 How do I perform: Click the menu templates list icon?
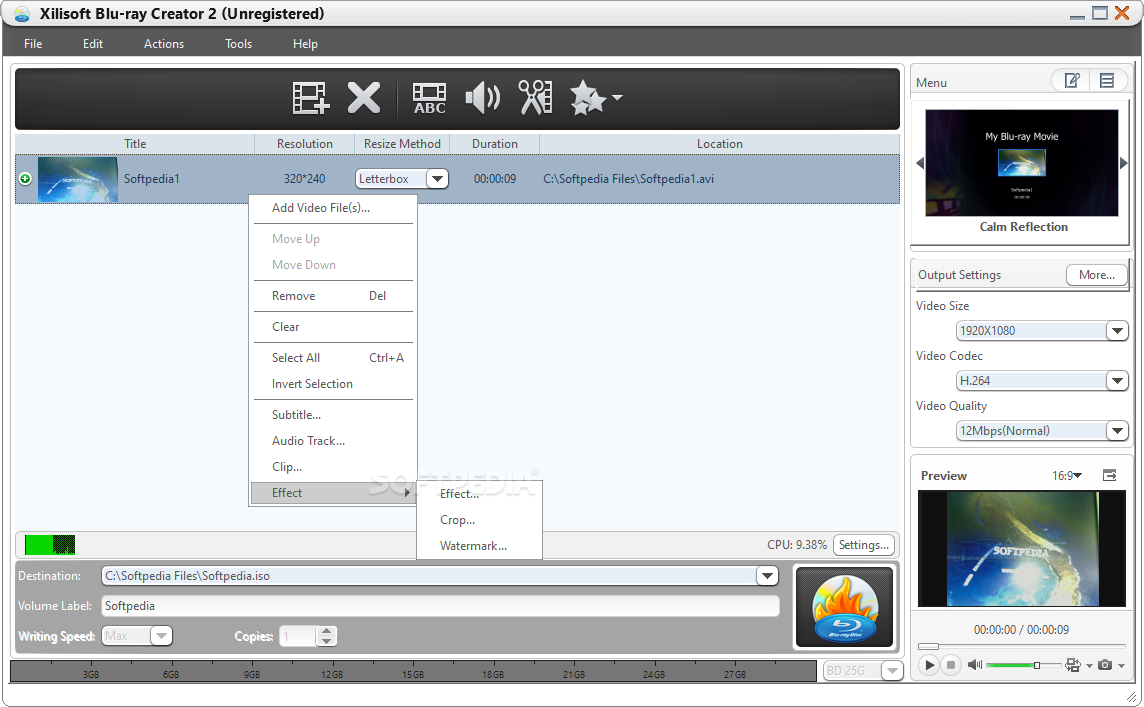click(x=1107, y=80)
